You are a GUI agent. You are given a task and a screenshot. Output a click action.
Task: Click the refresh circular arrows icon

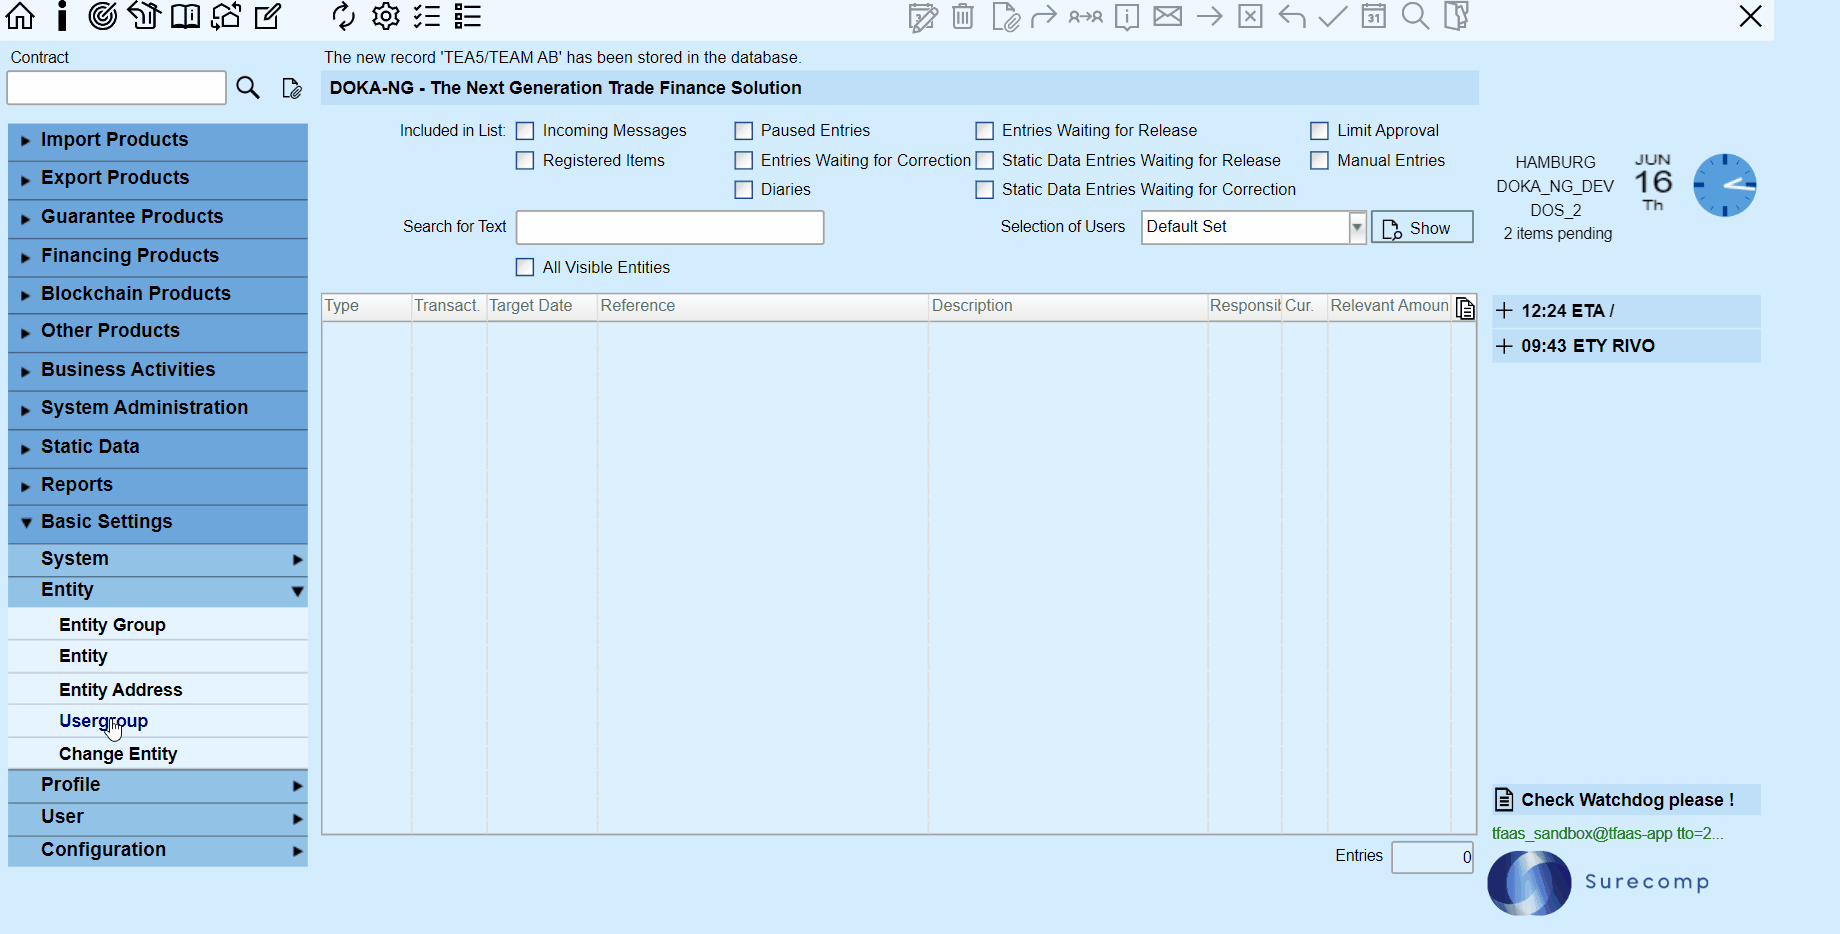(343, 16)
